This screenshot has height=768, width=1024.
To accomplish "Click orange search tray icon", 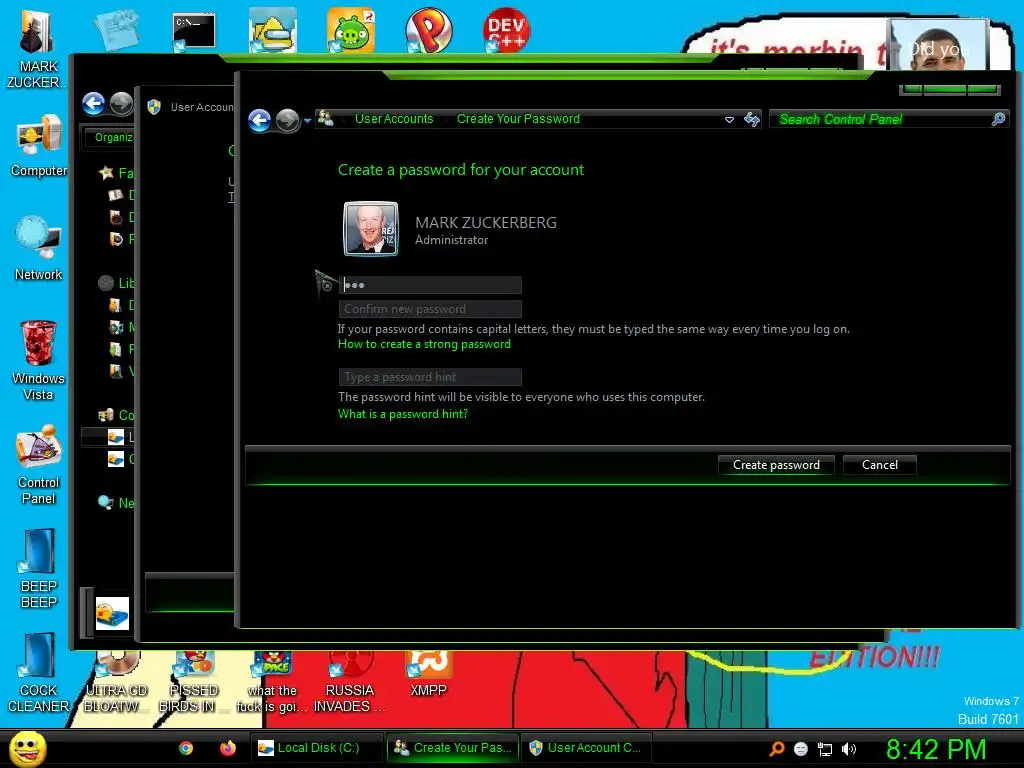I will pos(776,748).
